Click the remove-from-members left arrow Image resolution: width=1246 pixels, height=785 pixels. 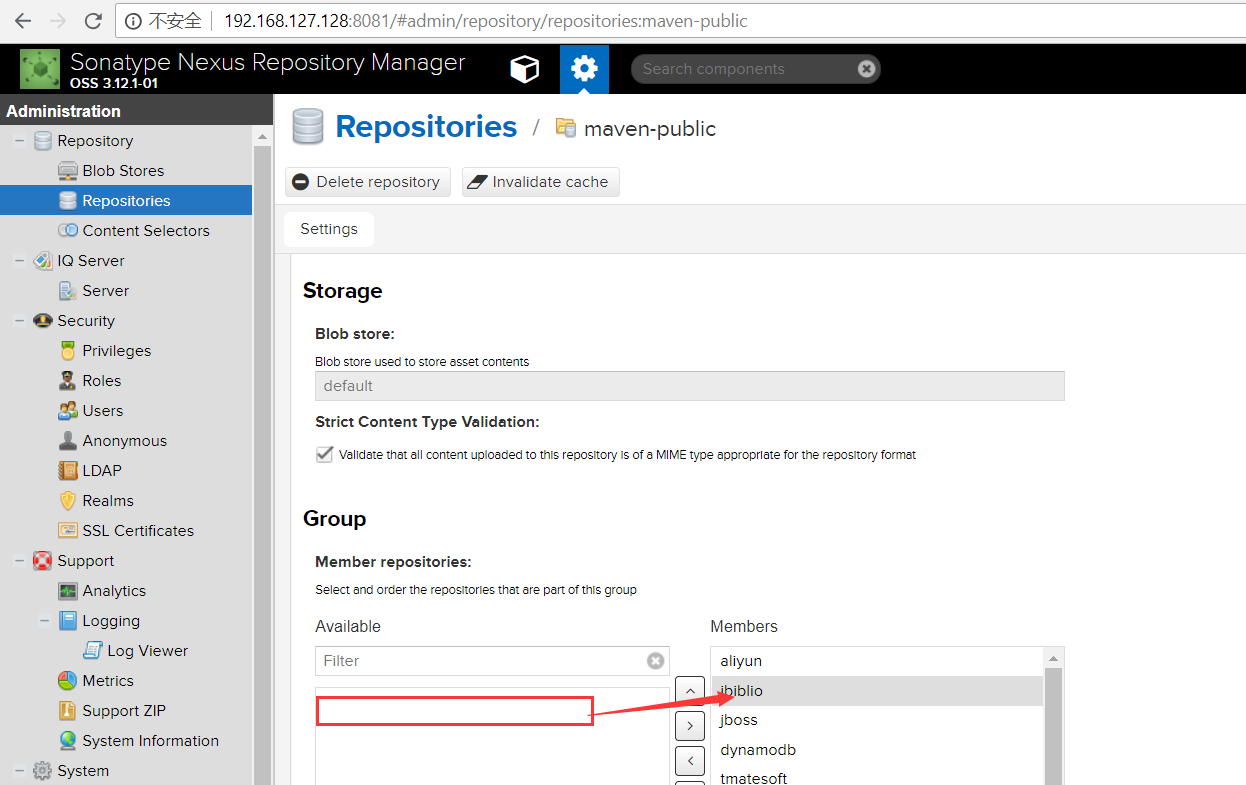tap(689, 761)
